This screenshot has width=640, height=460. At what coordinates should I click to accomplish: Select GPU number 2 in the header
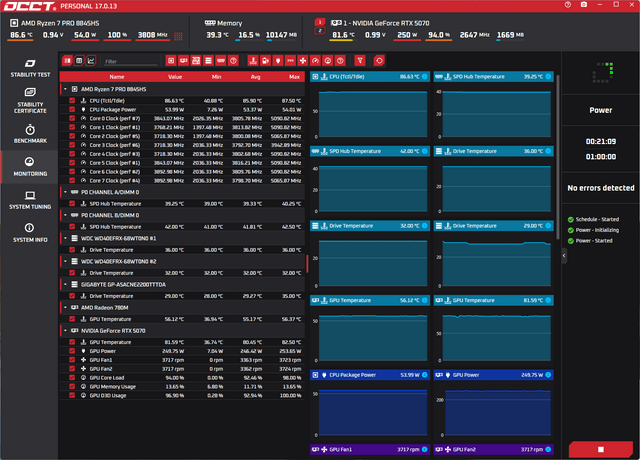320,31
